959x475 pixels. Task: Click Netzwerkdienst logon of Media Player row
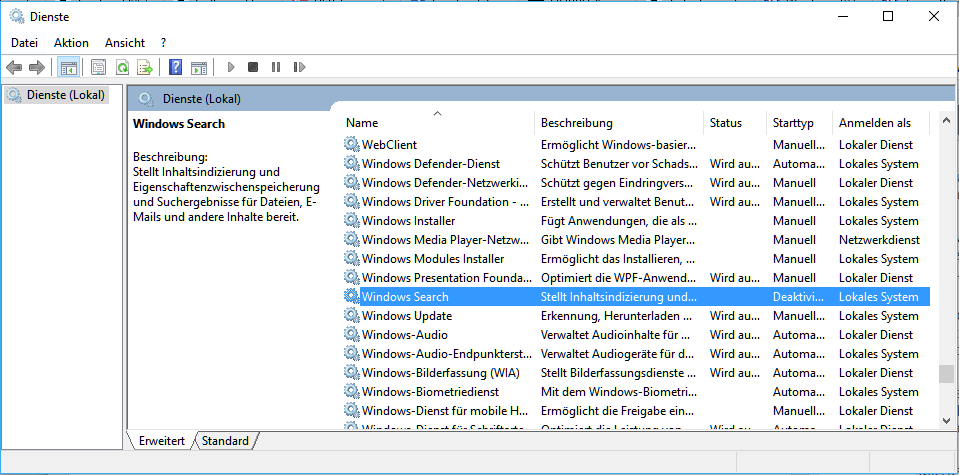(x=879, y=240)
